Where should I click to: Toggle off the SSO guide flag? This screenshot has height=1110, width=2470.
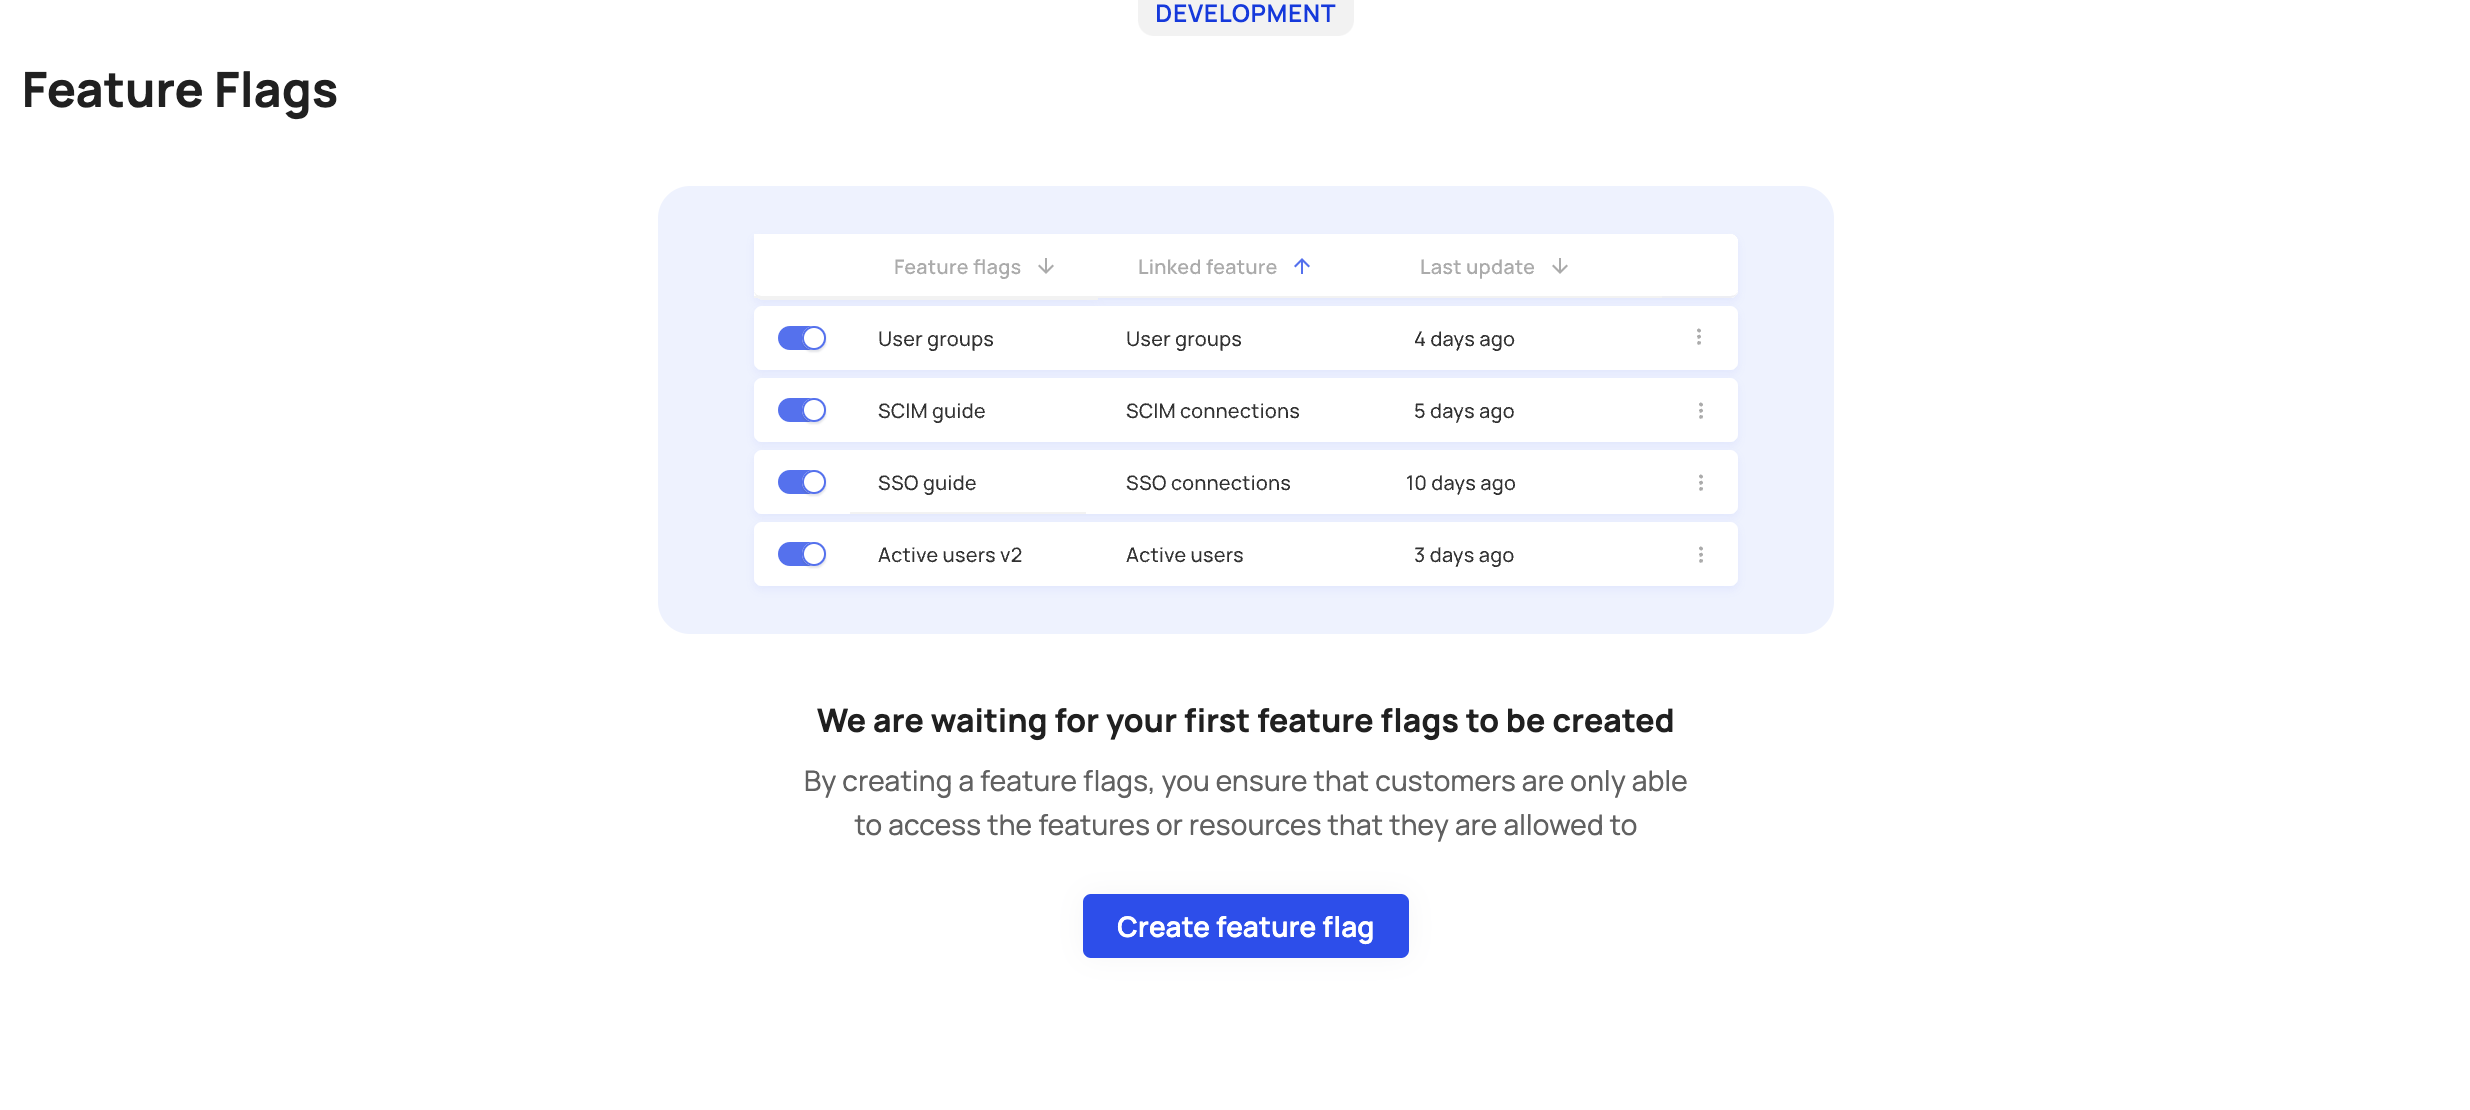coord(802,482)
